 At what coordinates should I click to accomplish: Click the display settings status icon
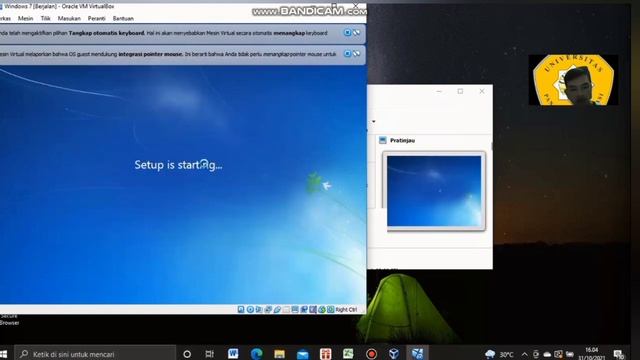(x=295, y=309)
